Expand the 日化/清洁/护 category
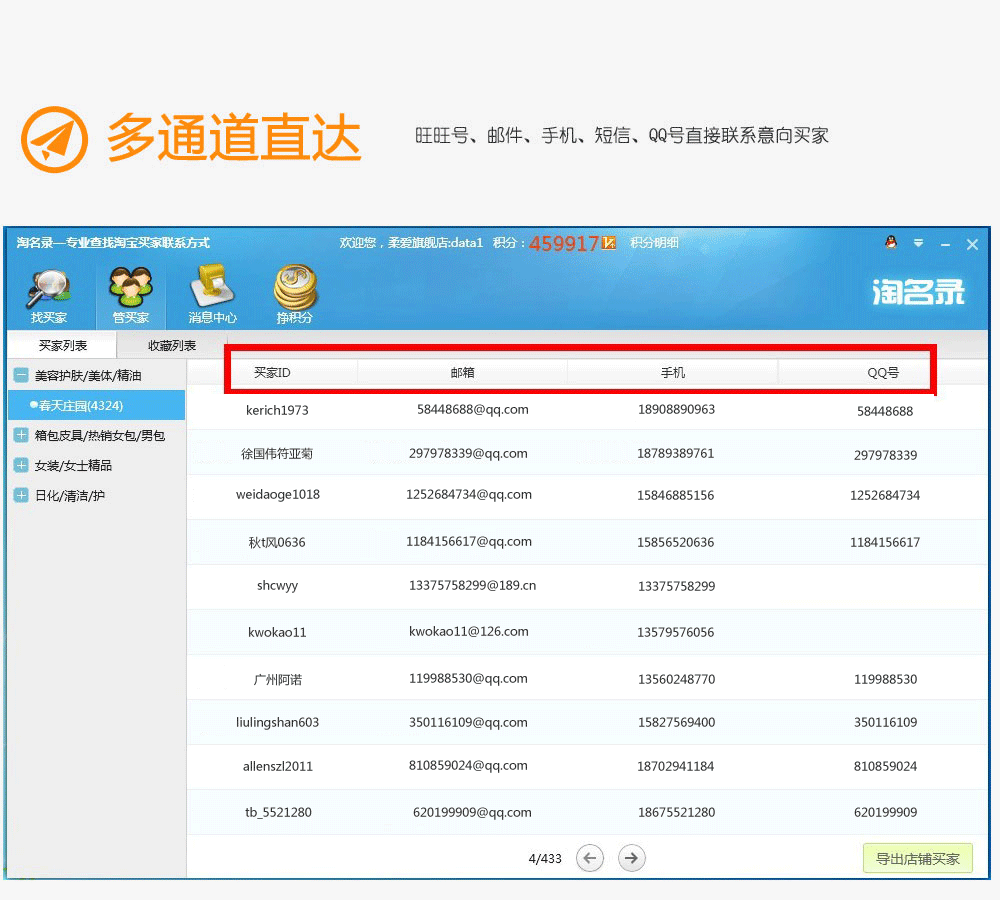The height and width of the screenshot is (900, 1000). coord(21,496)
